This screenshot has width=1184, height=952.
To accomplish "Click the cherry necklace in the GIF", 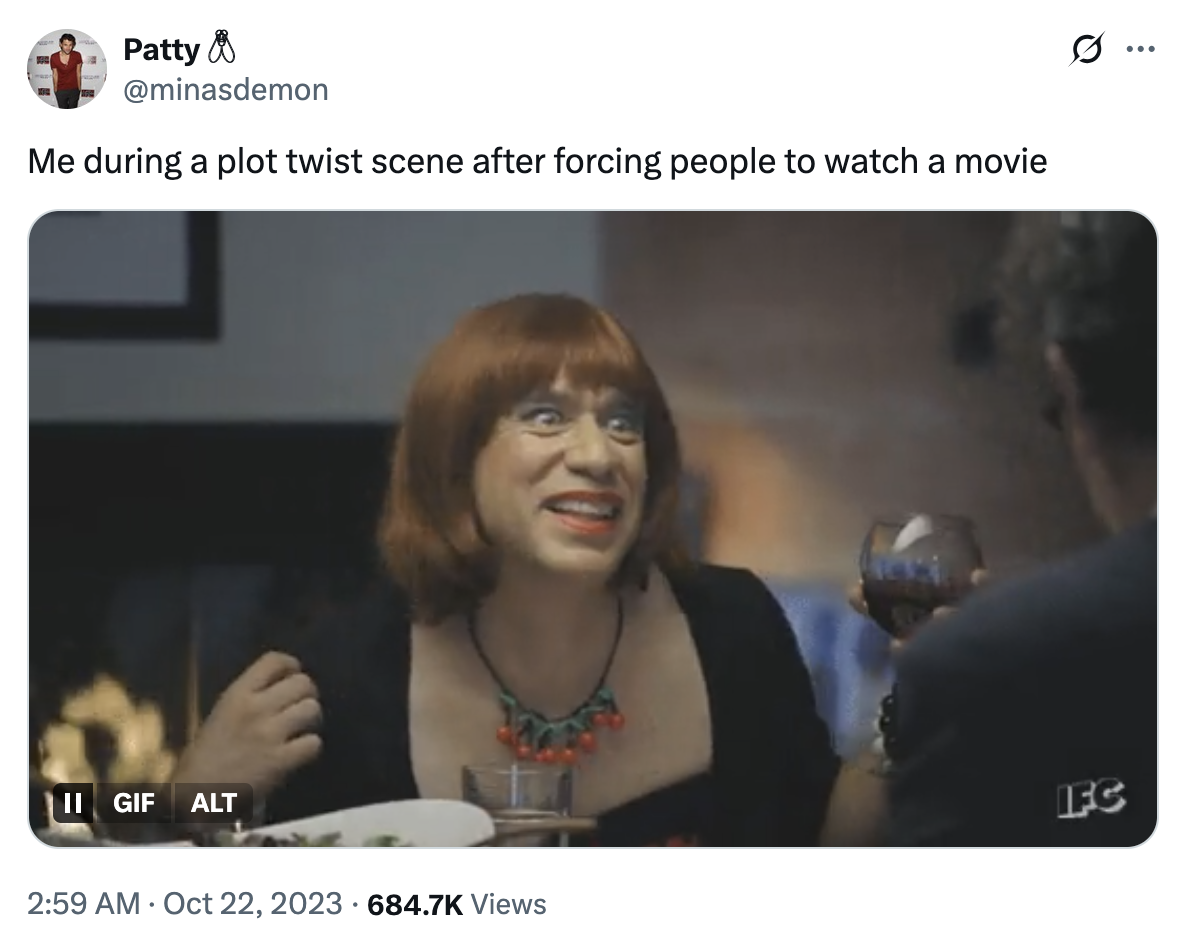I will (558, 725).
